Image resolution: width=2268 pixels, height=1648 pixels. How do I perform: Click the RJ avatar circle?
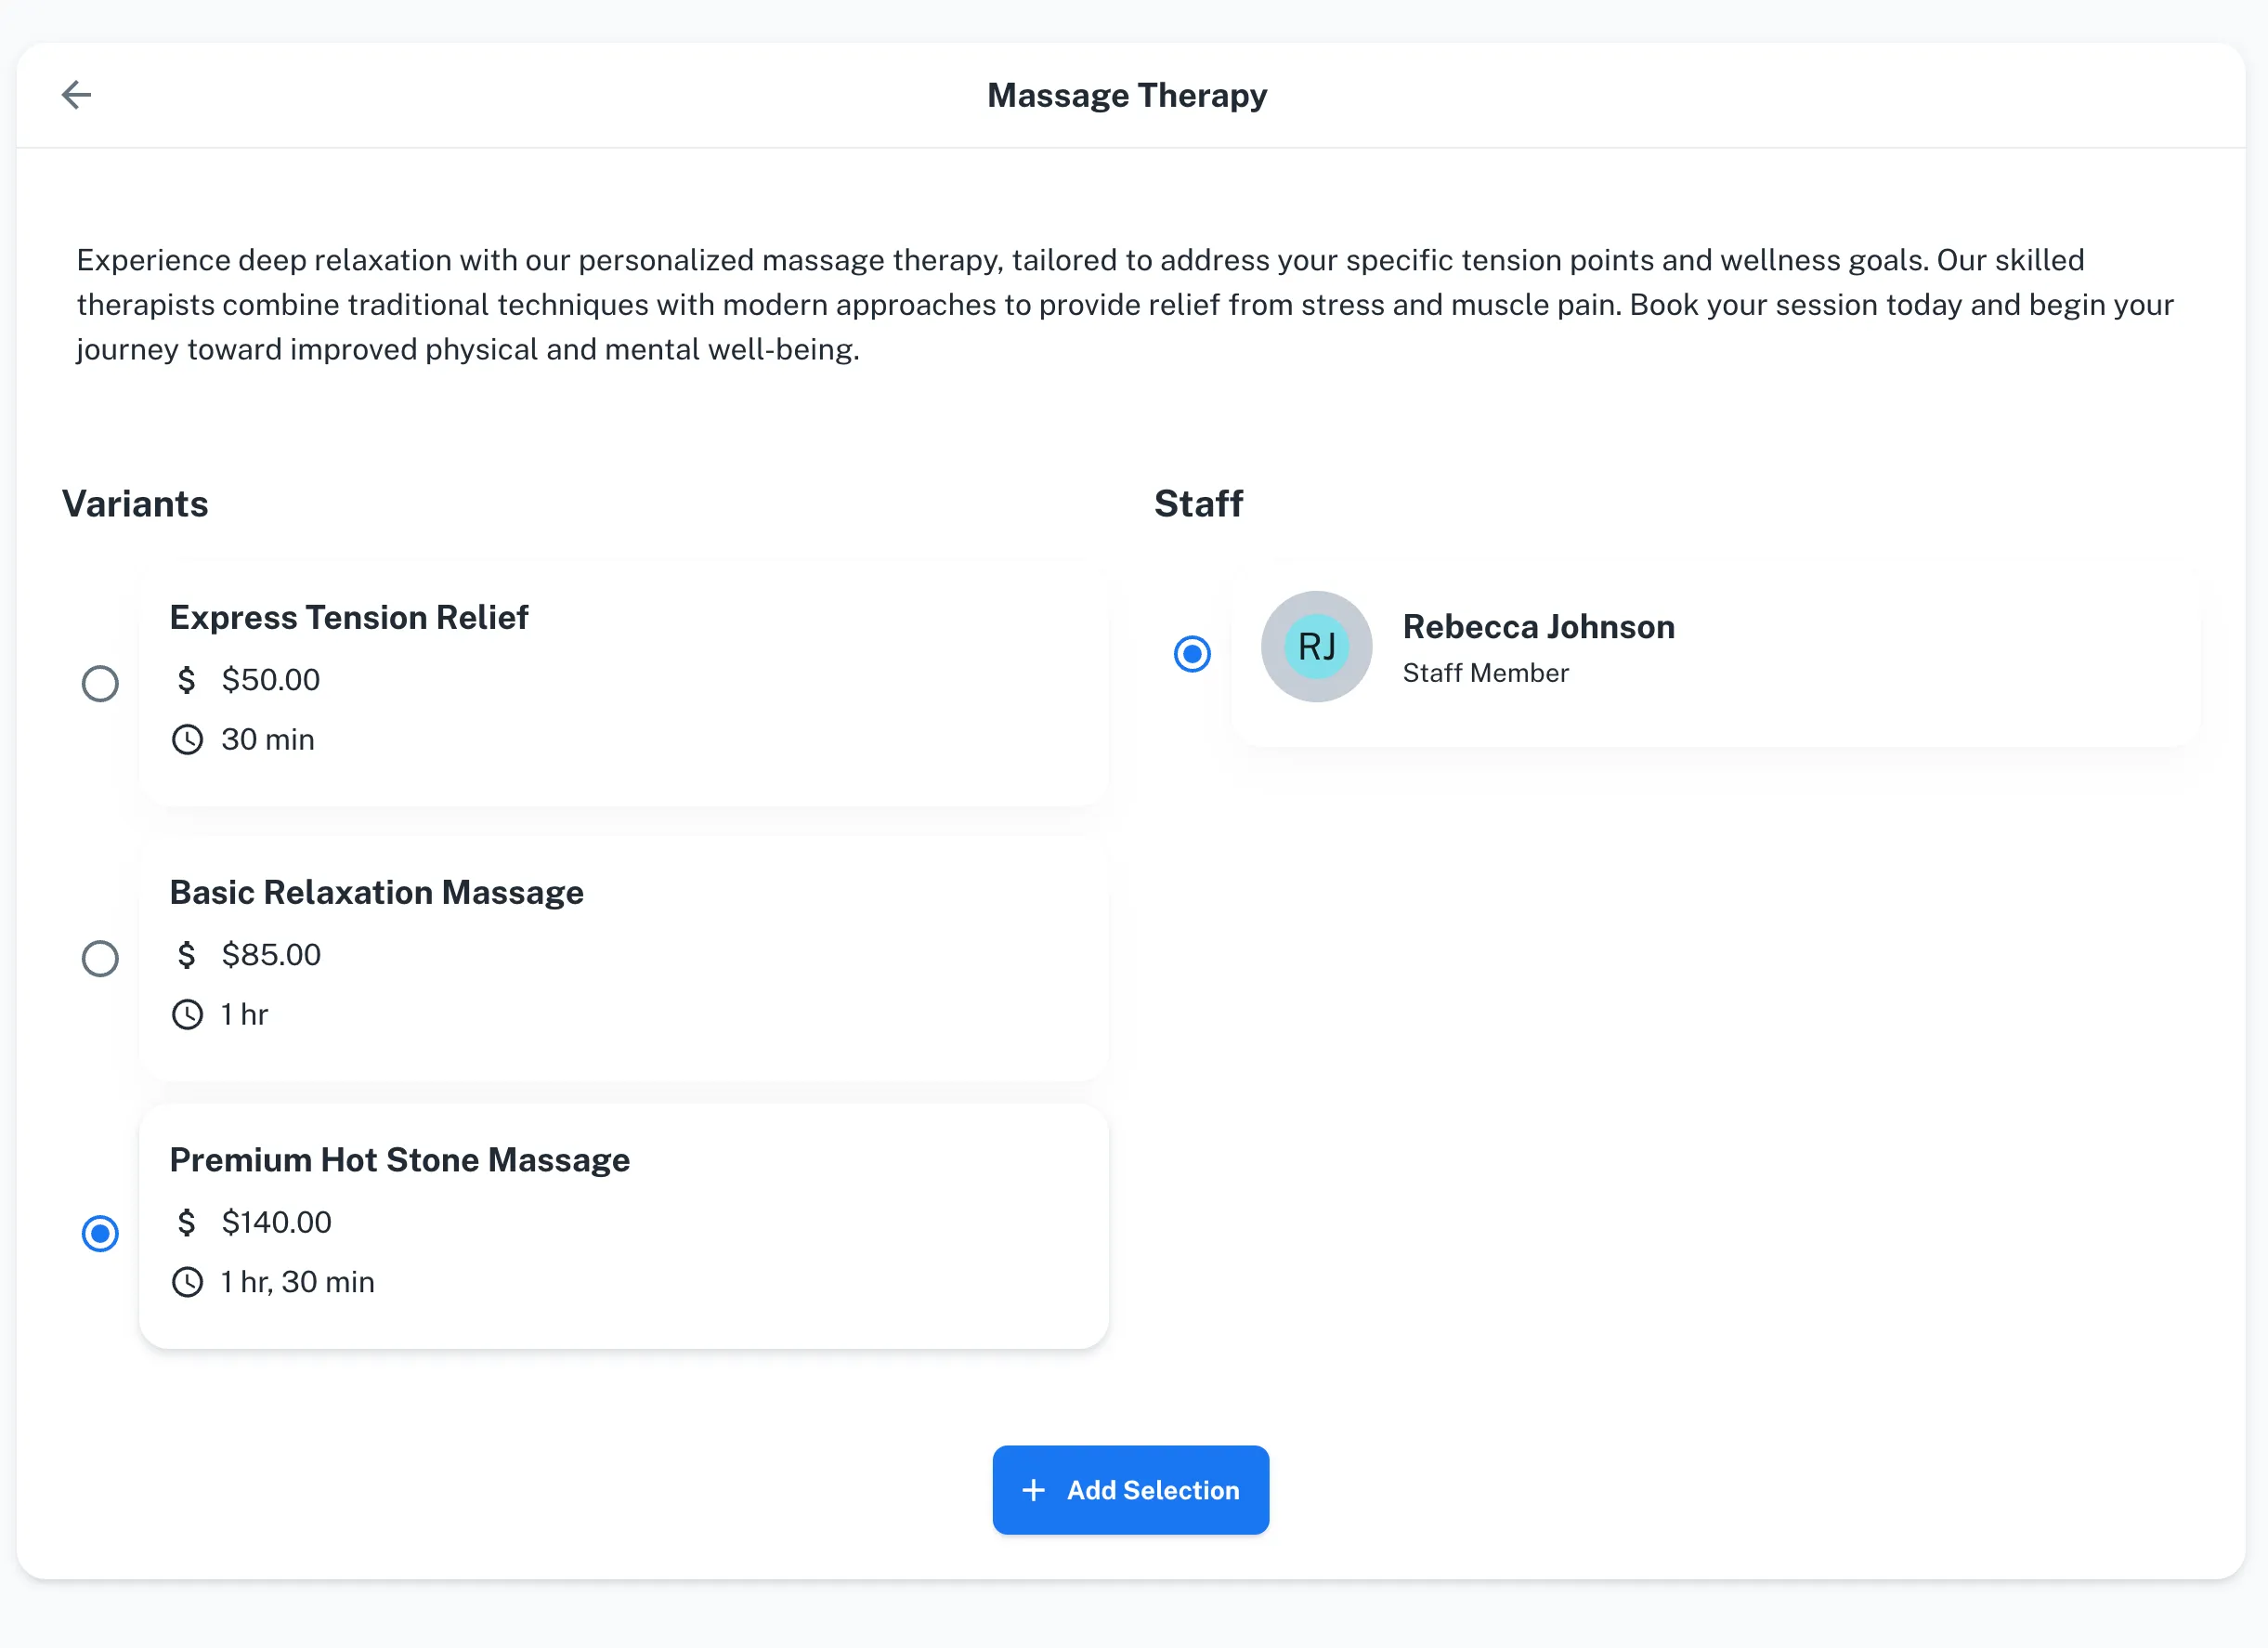coord(1316,647)
